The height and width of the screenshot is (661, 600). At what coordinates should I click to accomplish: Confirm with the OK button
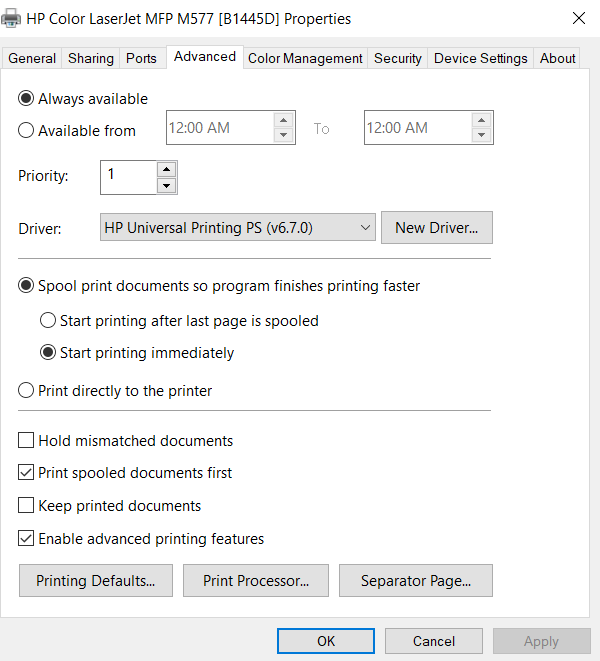point(326,641)
